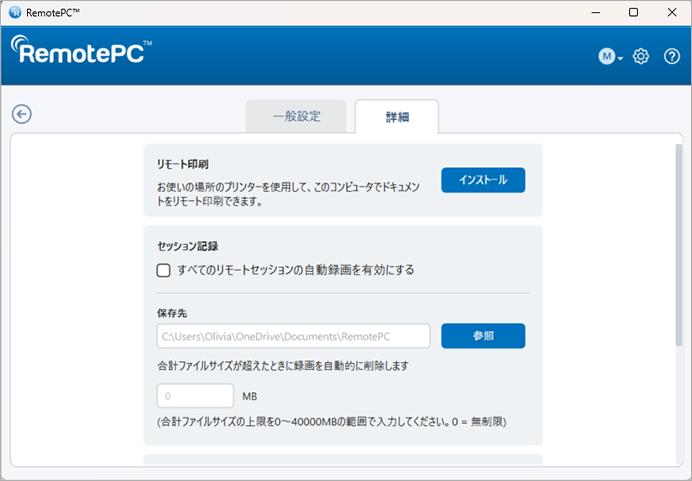This screenshot has width=692, height=481.
Task: Minimize the RemotePC window
Action: pyautogui.click(x=596, y=12)
